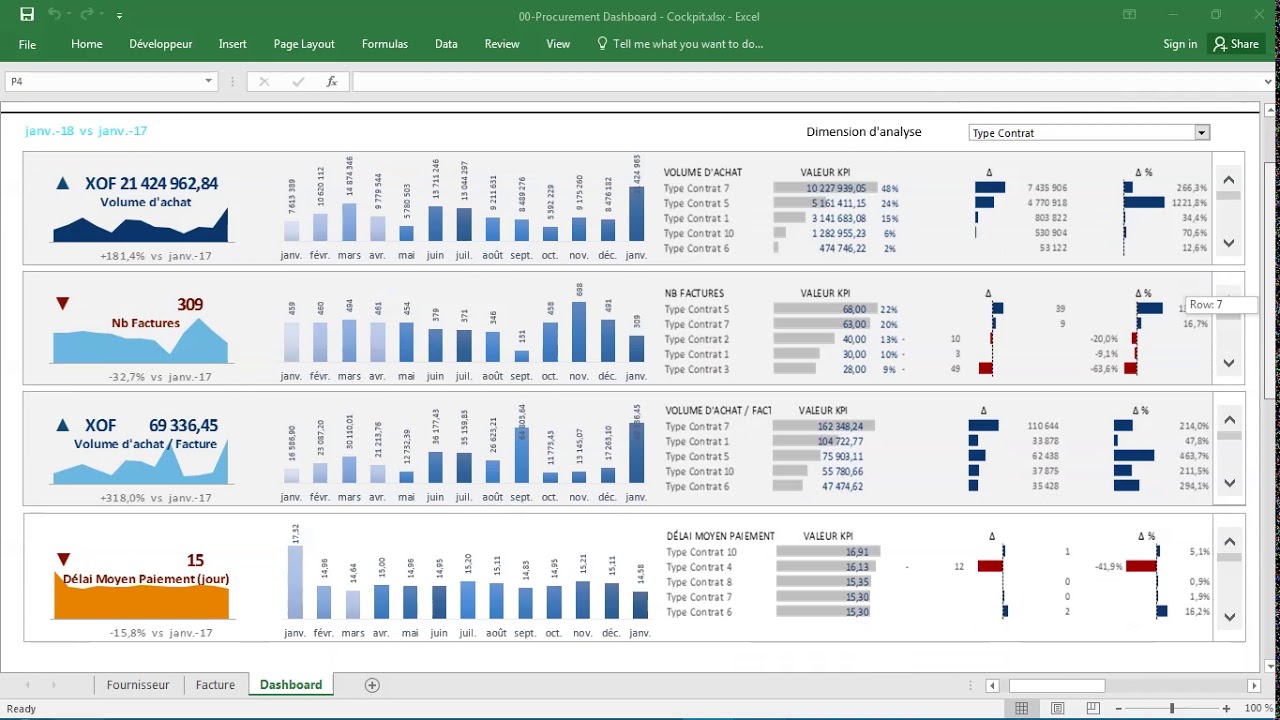Open zoom dialog via 100 % label
1280x720 pixels.
tap(1259, 709)
